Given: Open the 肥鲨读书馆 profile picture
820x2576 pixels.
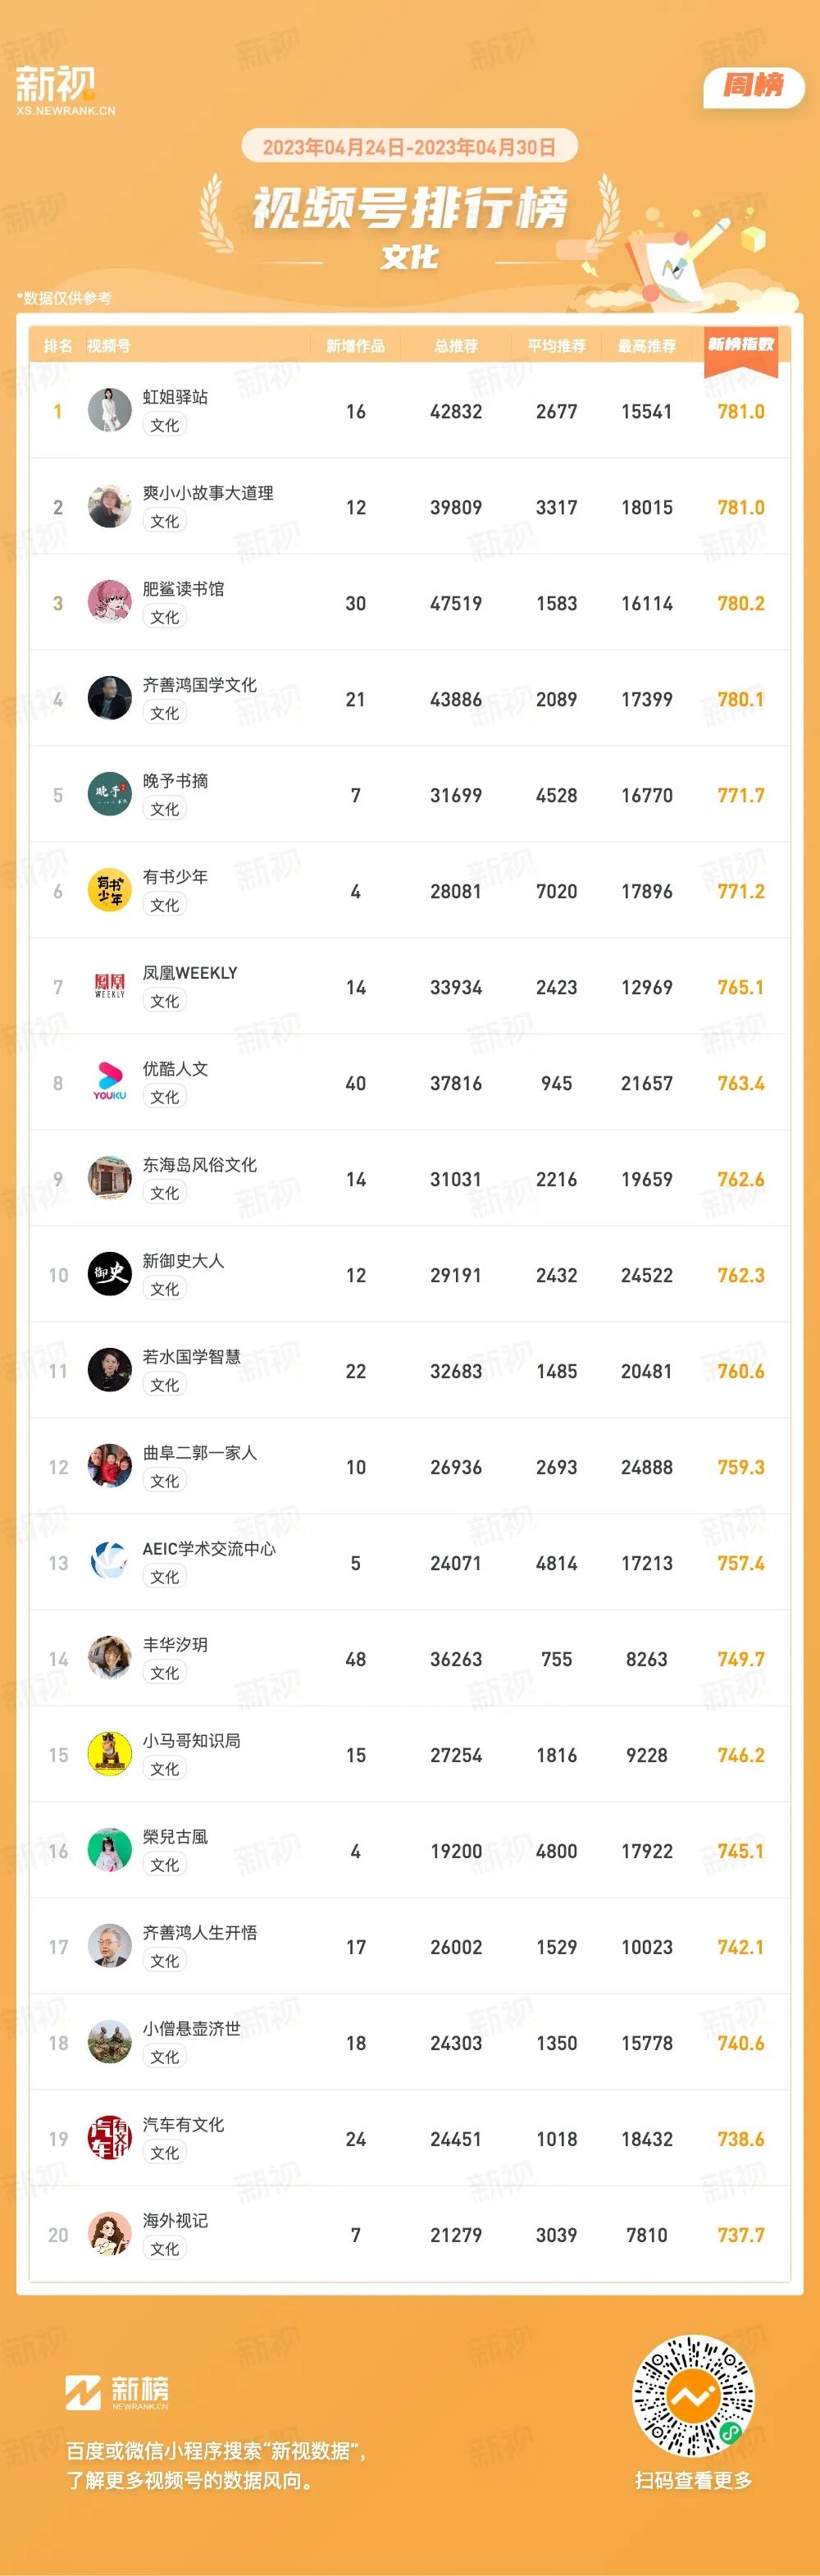Looking at the screenshot, I should point(110,602).
